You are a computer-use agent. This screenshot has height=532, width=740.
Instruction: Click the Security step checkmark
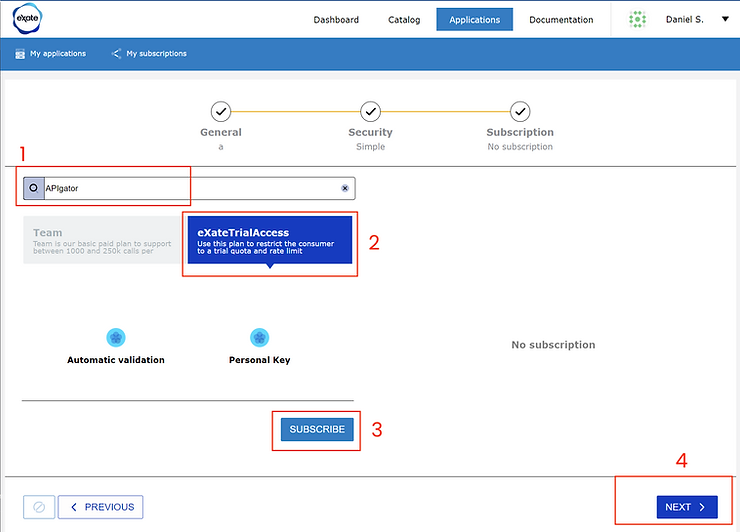[370, 111]
